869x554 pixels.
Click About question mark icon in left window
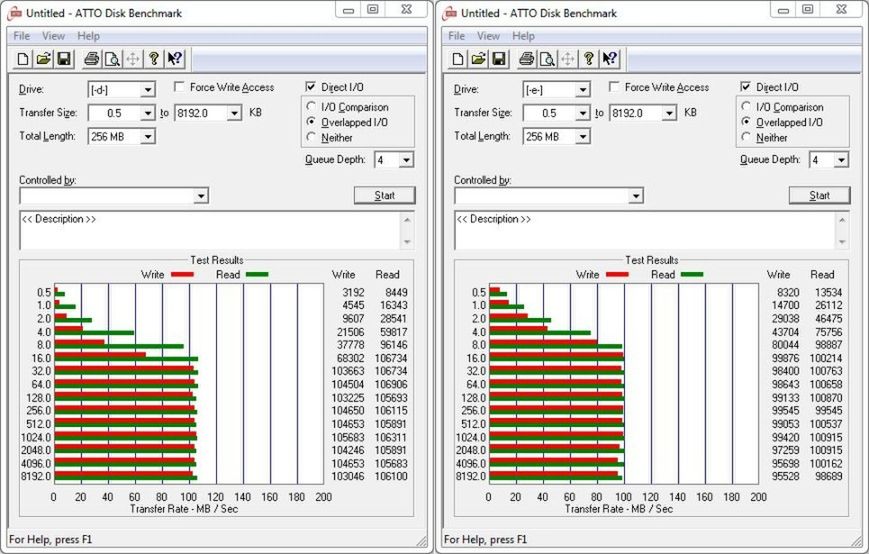coord(154,59)
